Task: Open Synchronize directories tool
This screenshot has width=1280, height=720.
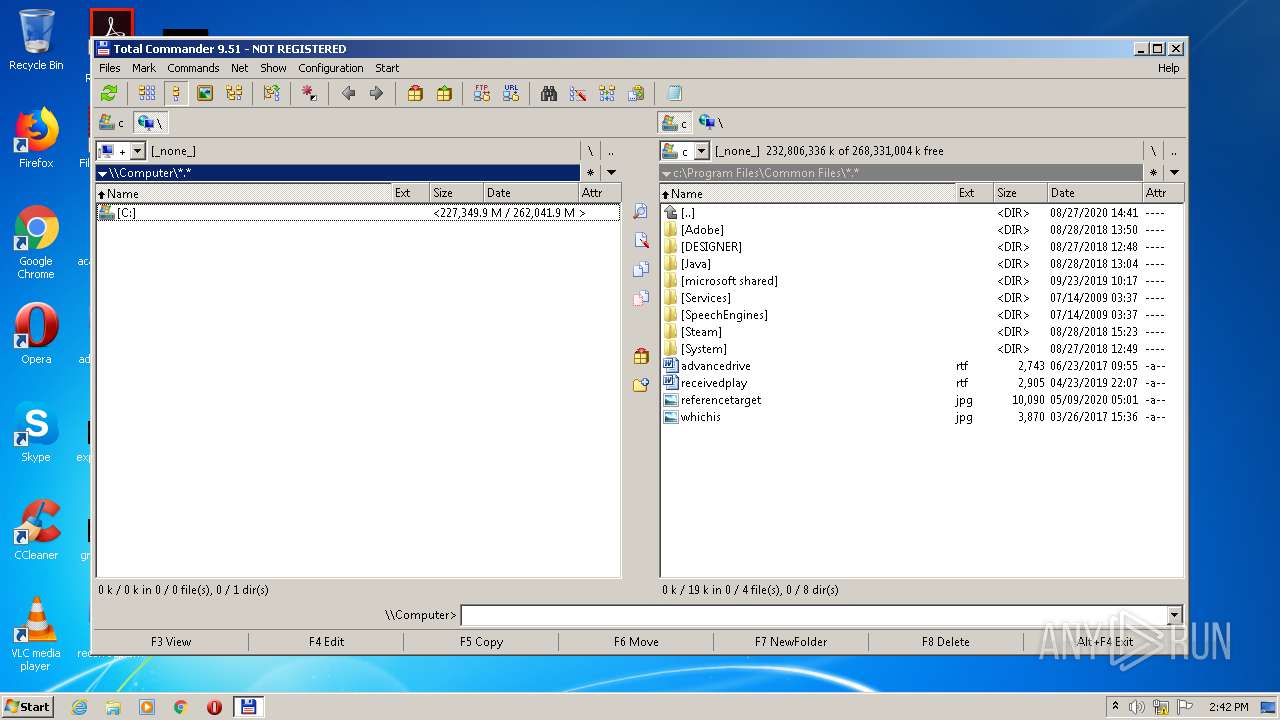Action: pos(607,93)
